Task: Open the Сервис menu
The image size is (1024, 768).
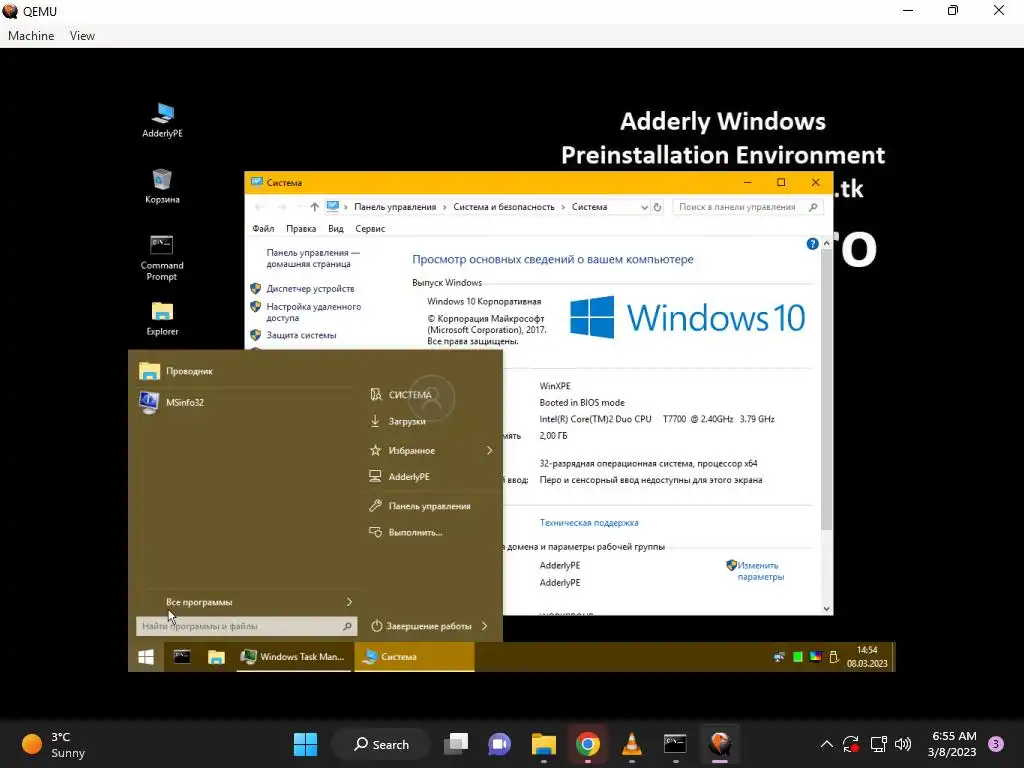Action: [370, 229]
